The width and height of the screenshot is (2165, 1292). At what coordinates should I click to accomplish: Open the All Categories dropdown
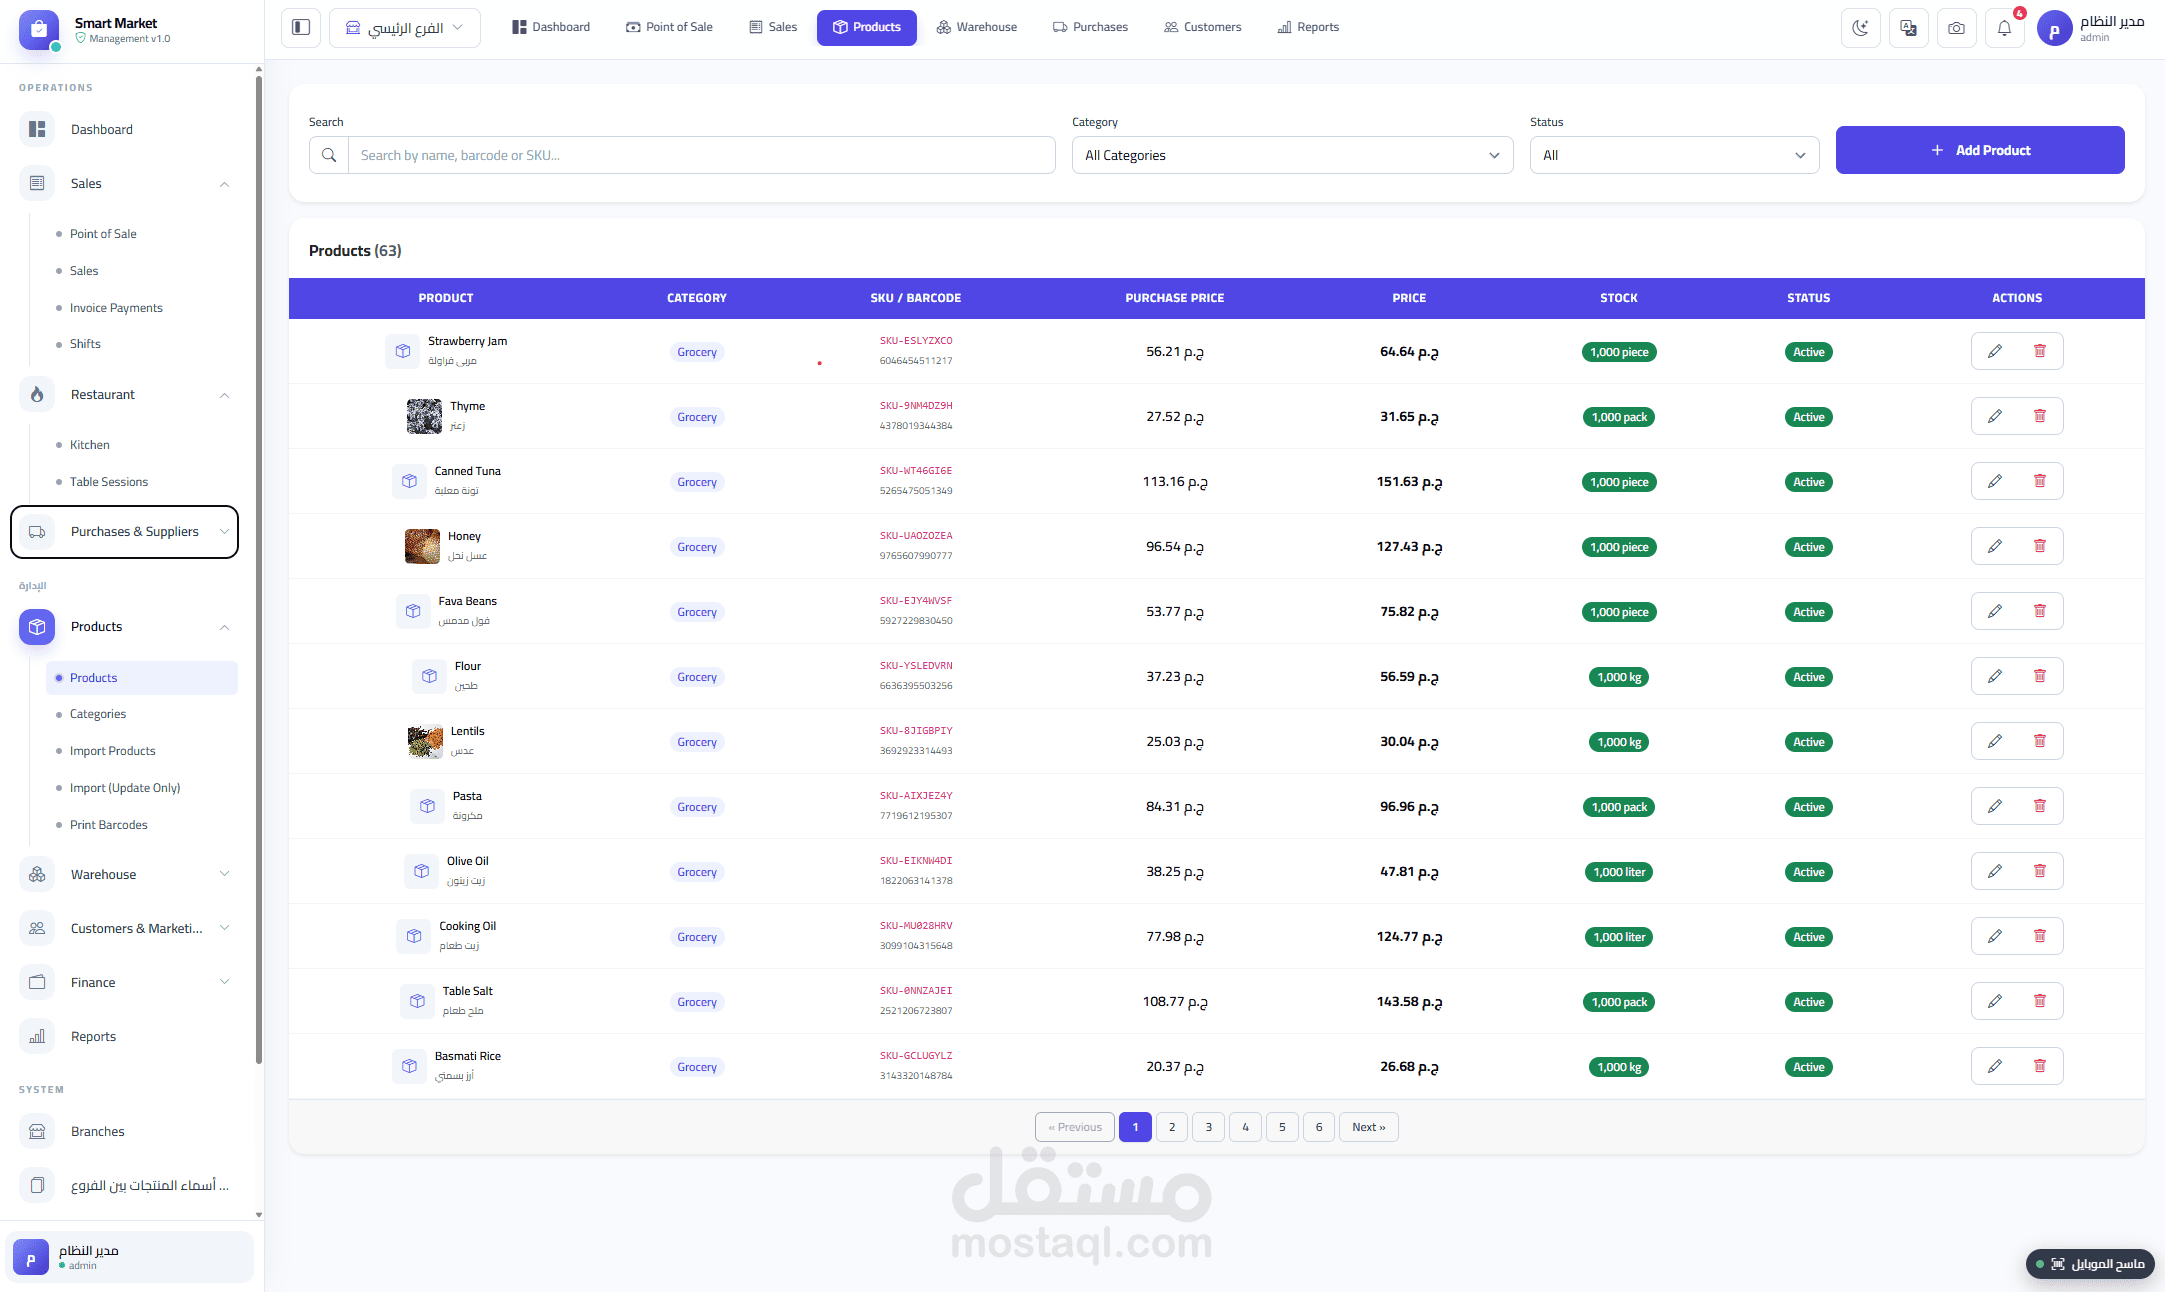[x=1292, y=155]
